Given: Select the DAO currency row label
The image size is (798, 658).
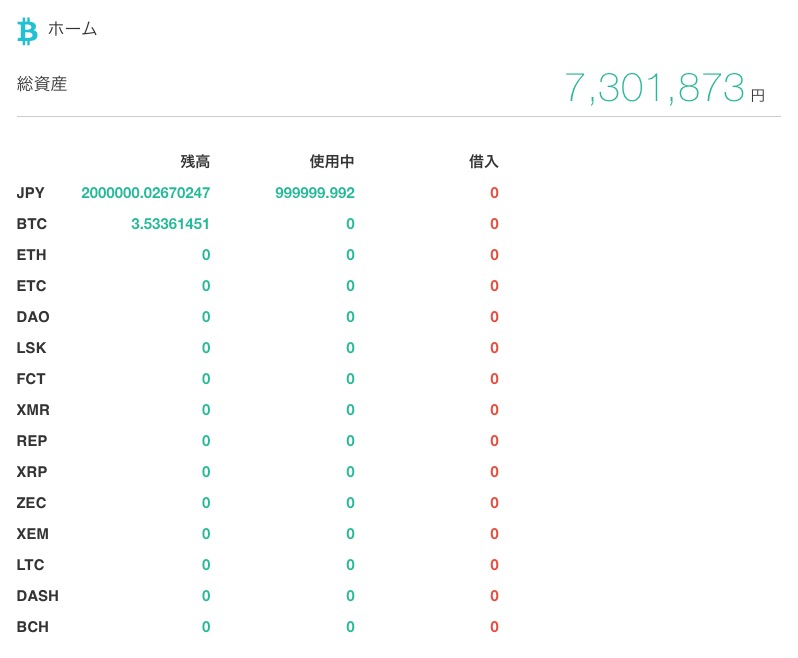Looking at the screenshot, I should (x=33, y=317).
